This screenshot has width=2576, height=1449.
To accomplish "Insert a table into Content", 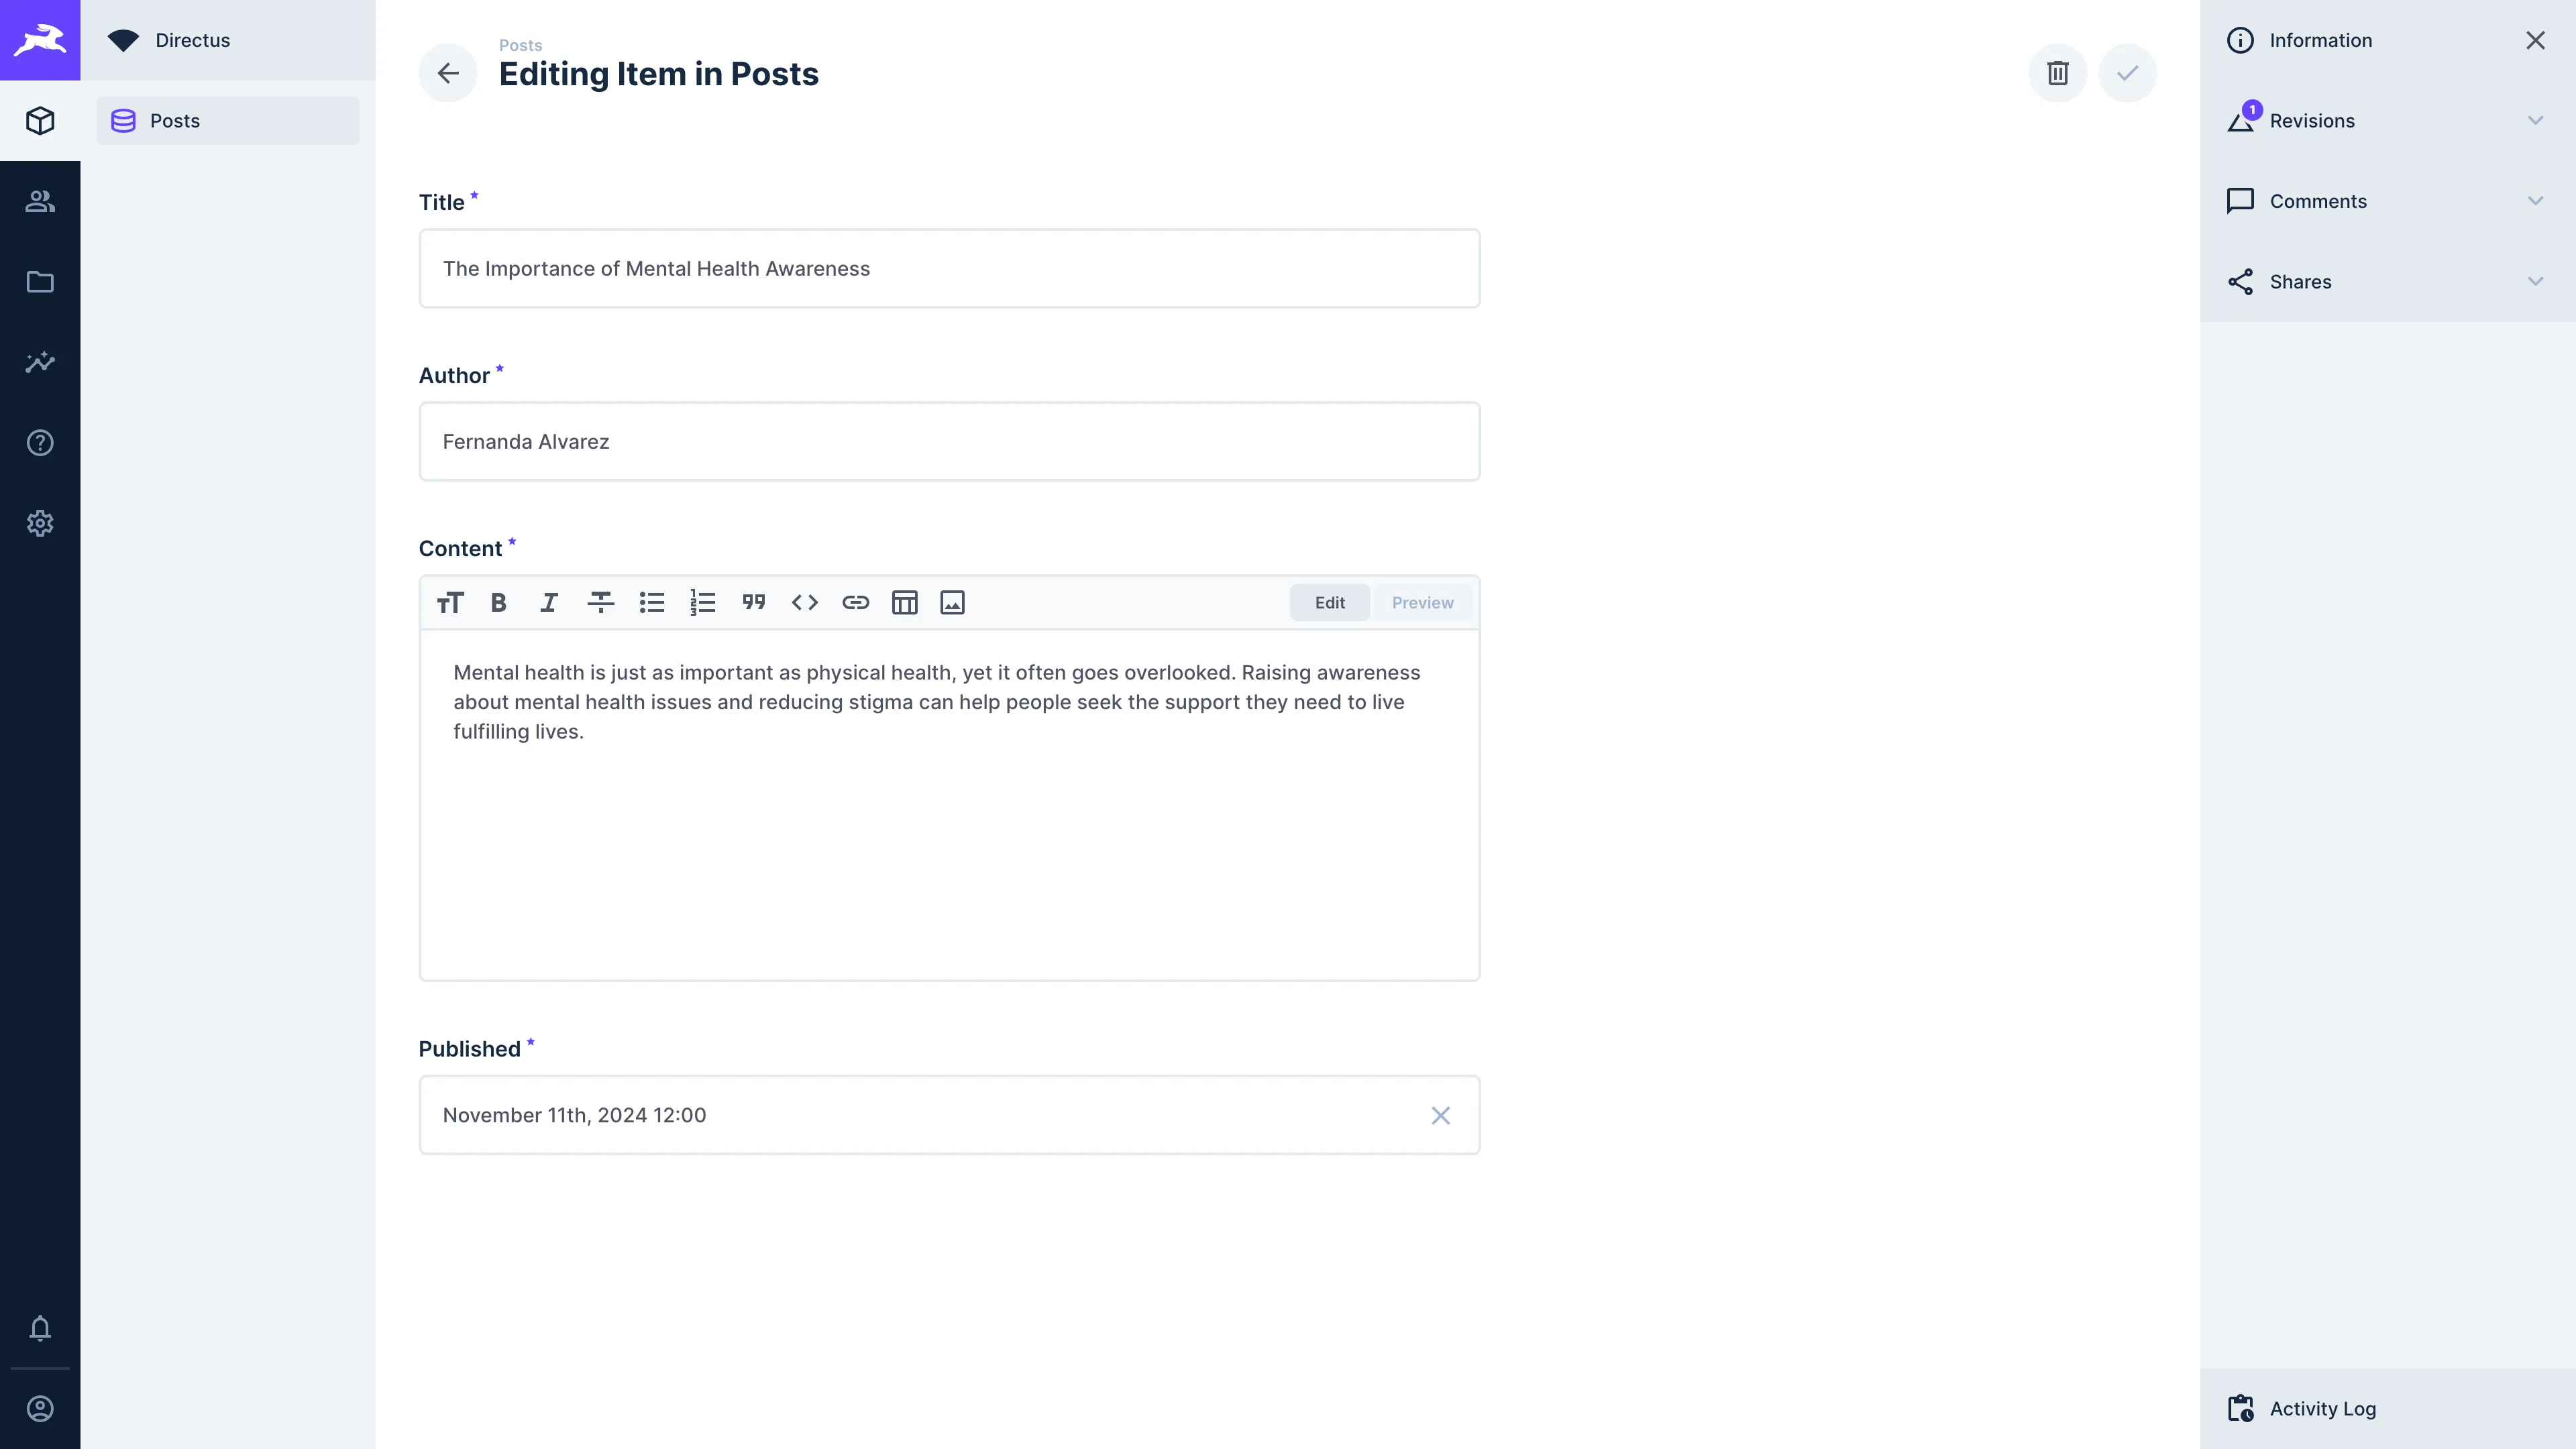I will click(x=904, y=602).
